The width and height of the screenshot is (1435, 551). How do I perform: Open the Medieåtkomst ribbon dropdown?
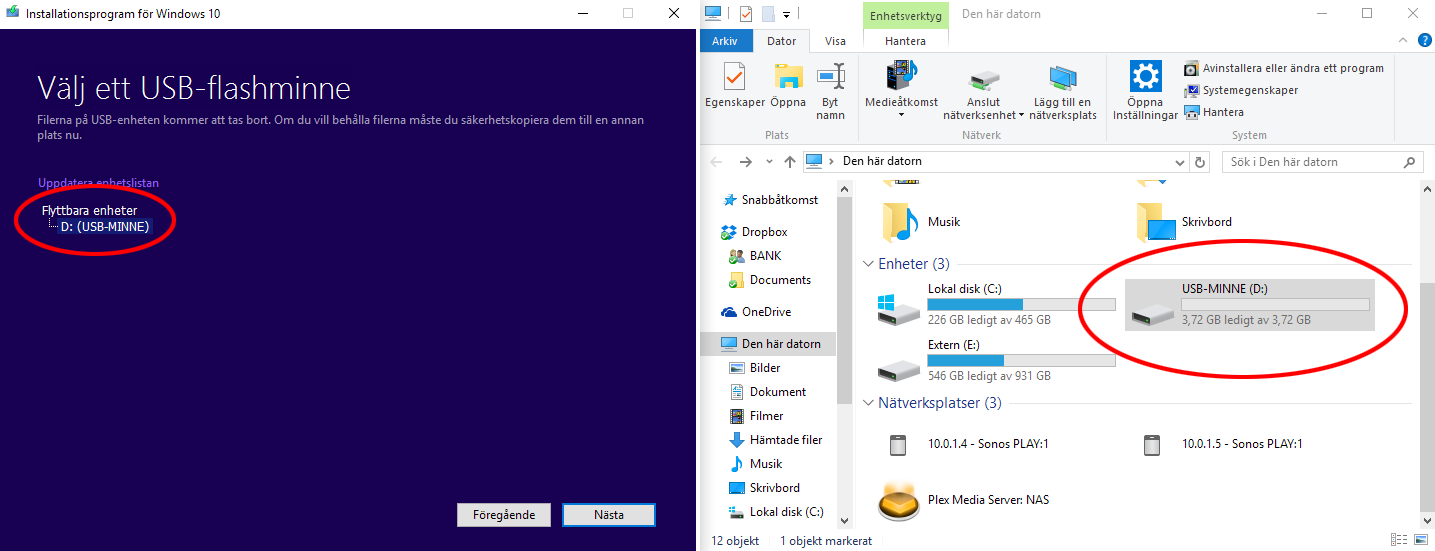pos(901,91)
